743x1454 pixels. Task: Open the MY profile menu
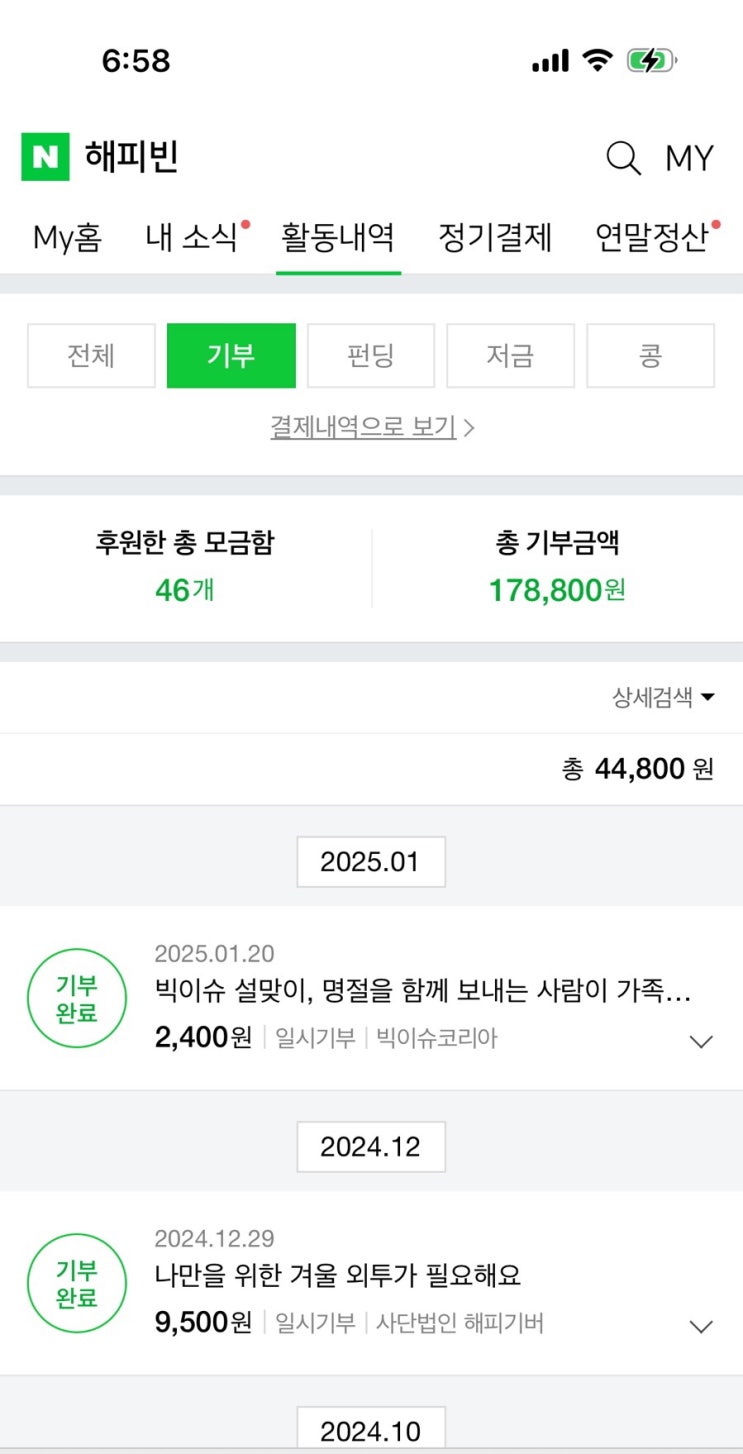pos(689,158)
